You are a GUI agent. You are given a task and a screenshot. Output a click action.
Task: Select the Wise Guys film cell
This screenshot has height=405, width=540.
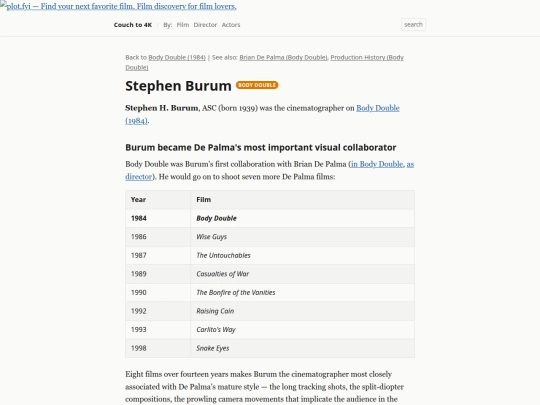click(303, 237)
